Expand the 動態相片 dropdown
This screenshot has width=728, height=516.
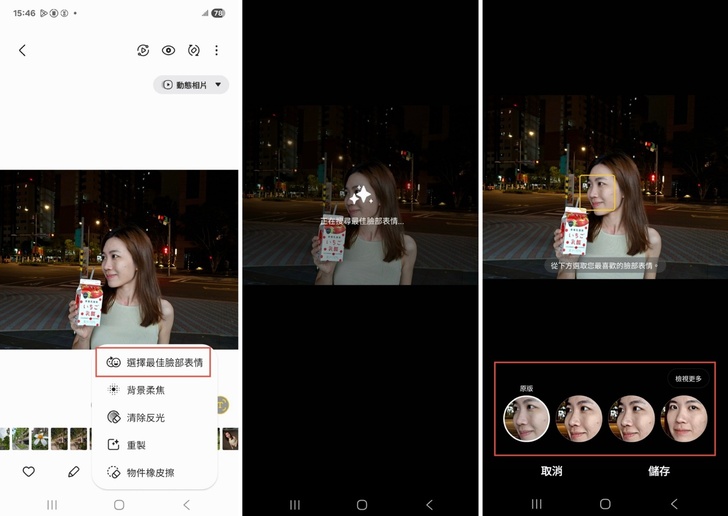point(191,85)
